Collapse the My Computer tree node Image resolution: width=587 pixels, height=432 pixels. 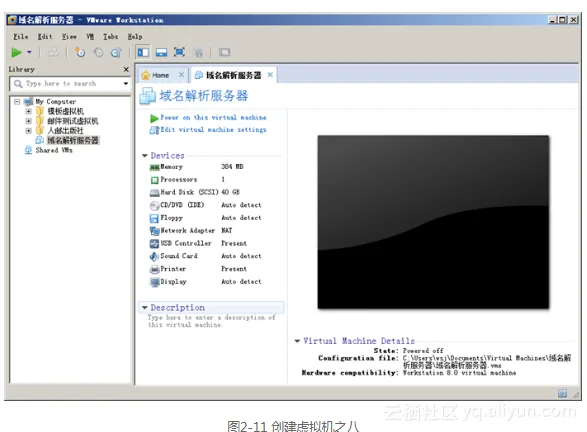(x=17, y=101)
